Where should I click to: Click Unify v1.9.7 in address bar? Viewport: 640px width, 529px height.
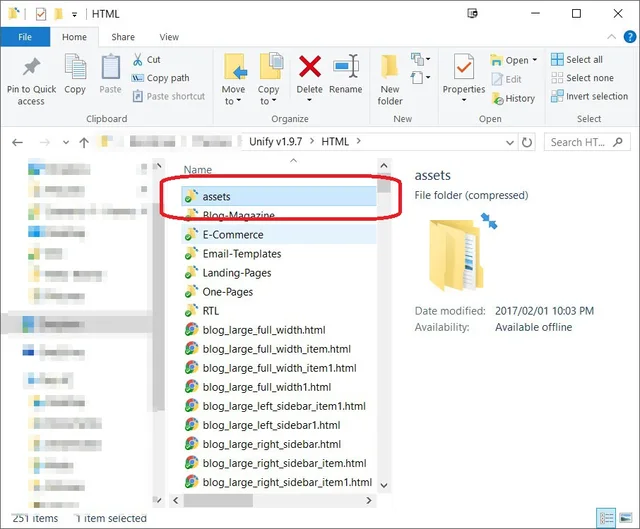(276, 142)
